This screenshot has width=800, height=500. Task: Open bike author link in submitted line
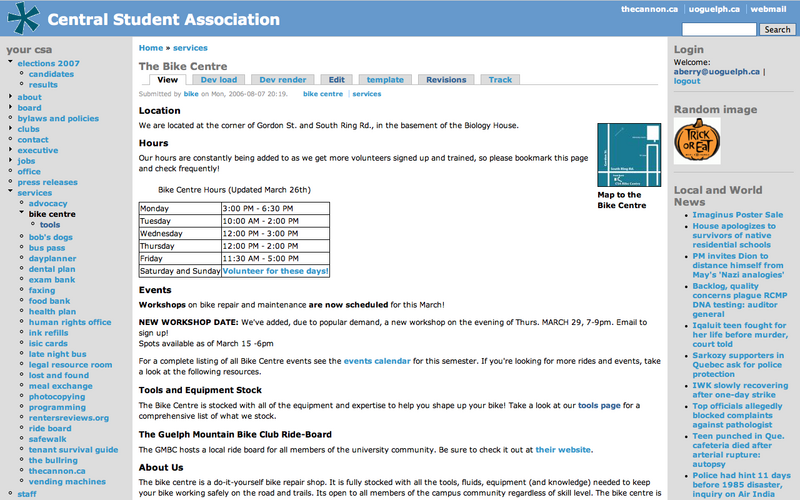point(191,94)
